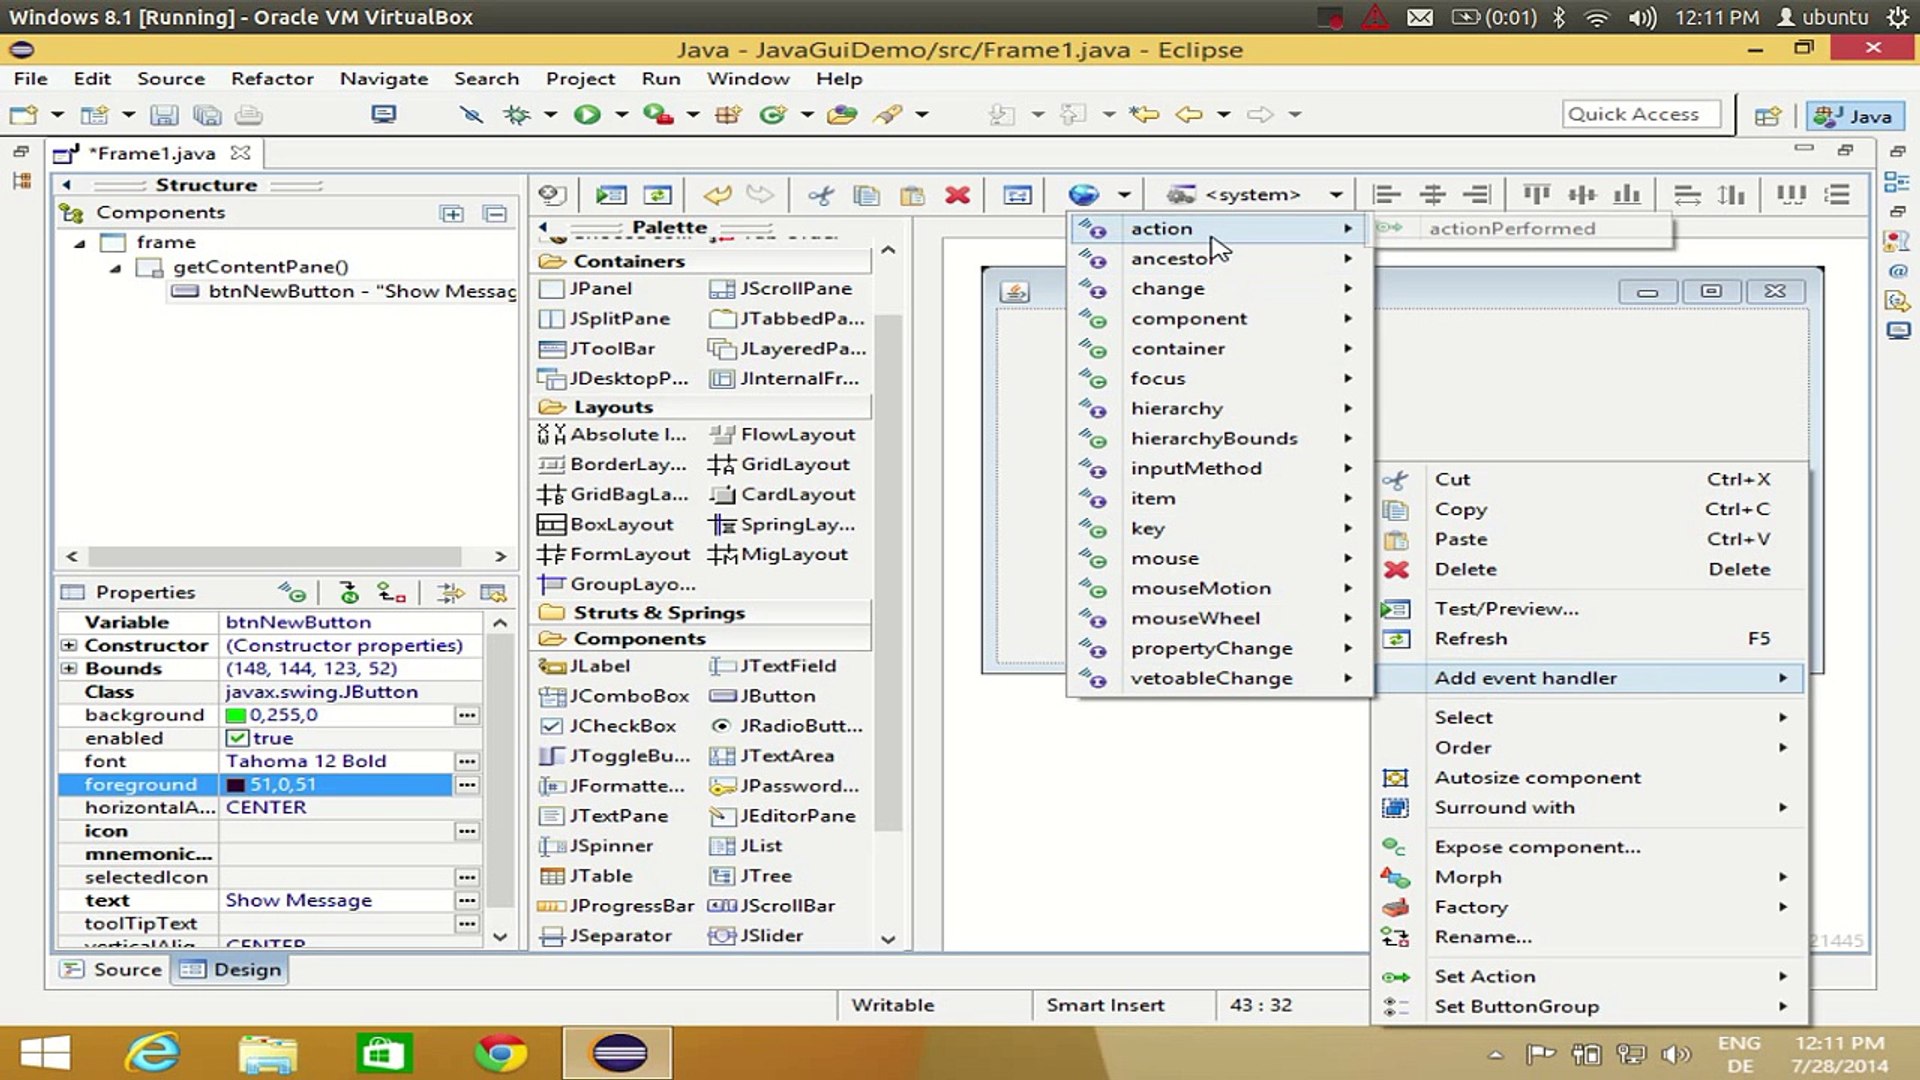Viewport: 1920px width, 1080px height.
Task: Open the Navigate menu
Action: (x=383, y=79)
